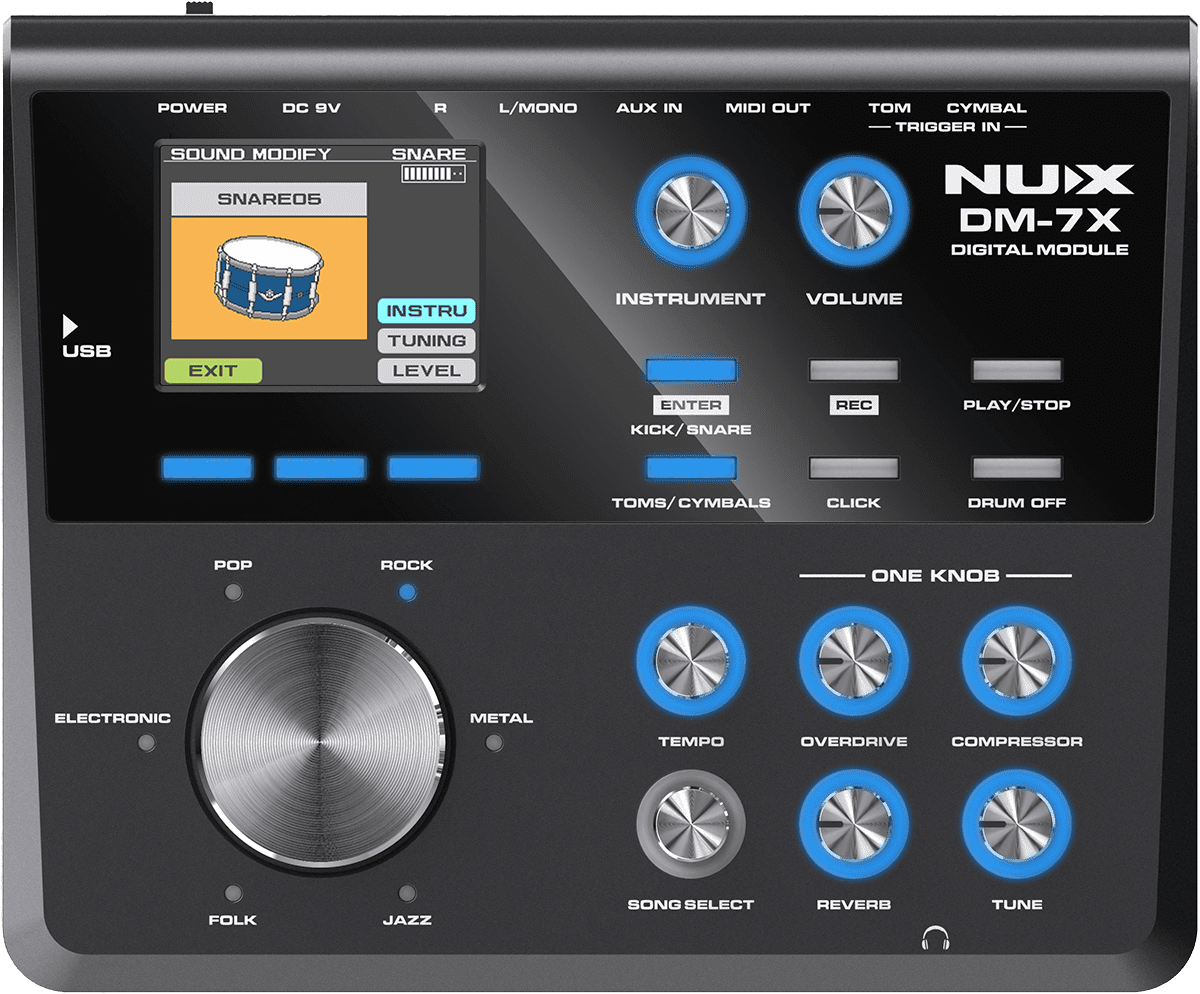
Task: Click the SONG SELECT knob
Action: point(690,823)
